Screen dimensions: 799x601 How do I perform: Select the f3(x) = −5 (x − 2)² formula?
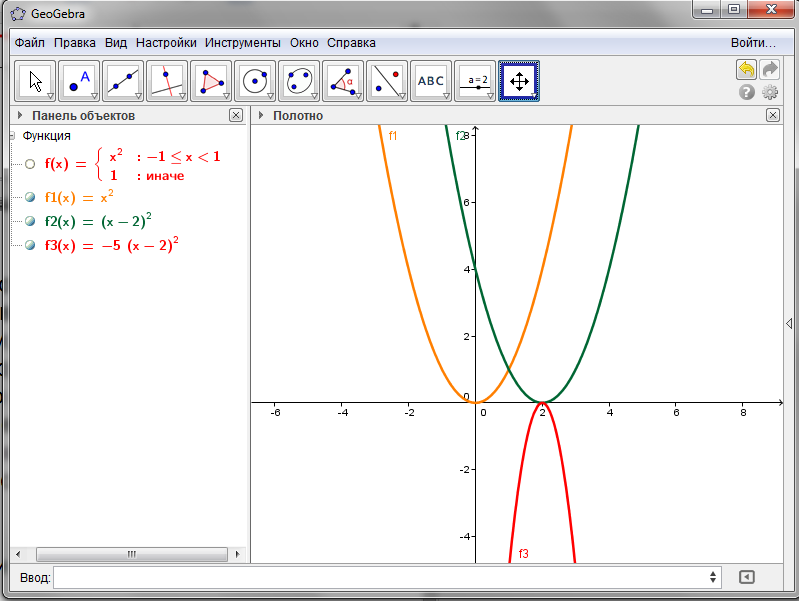click(112, 245)
